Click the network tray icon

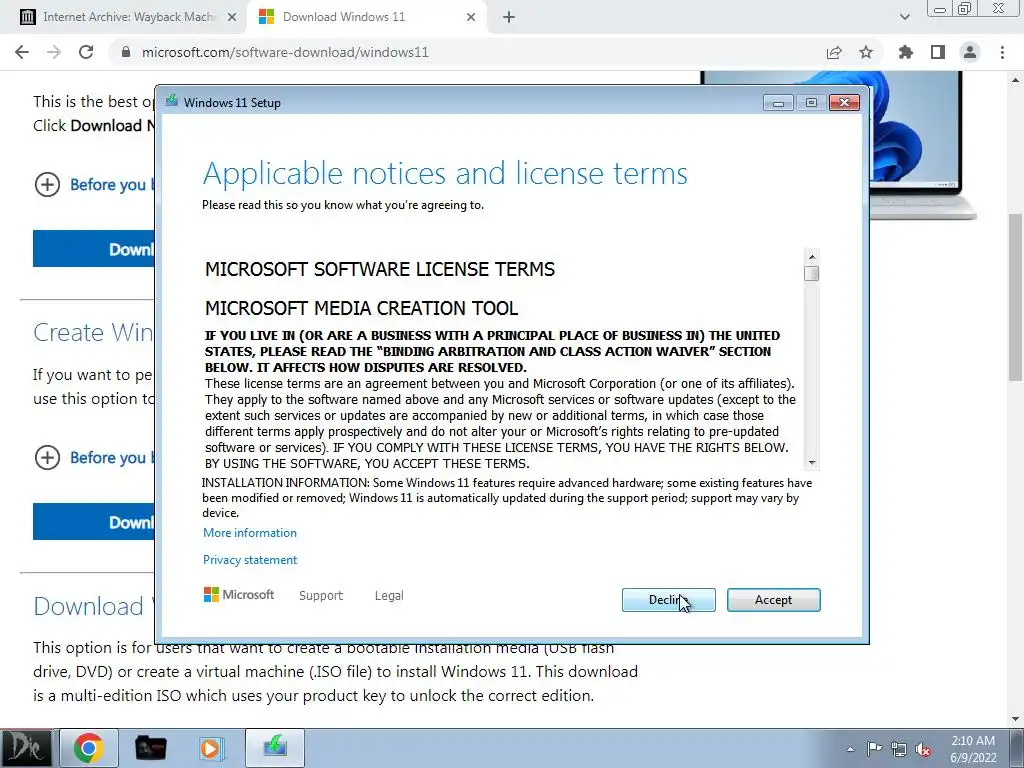pos(899,749)
